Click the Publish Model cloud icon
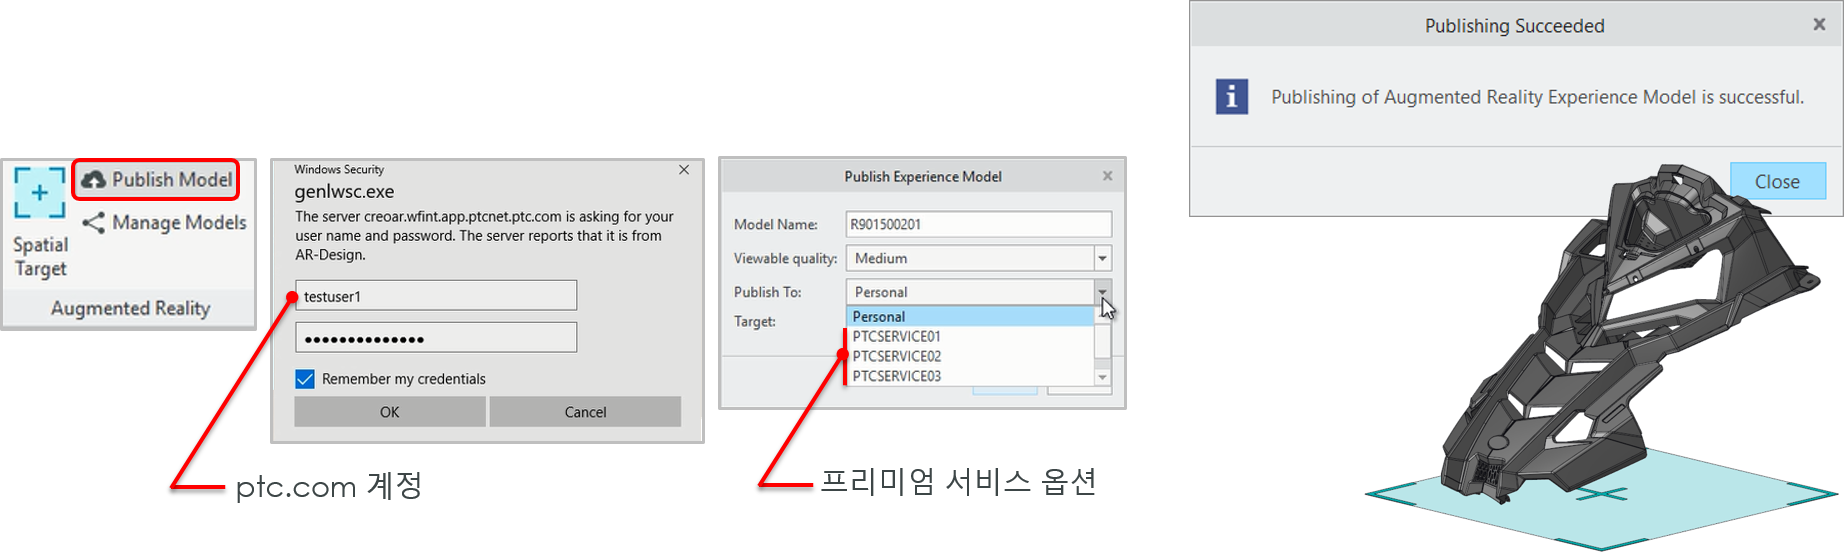Image resolution: width=1844 pixels, height=555 pixels. coord(93,180)
